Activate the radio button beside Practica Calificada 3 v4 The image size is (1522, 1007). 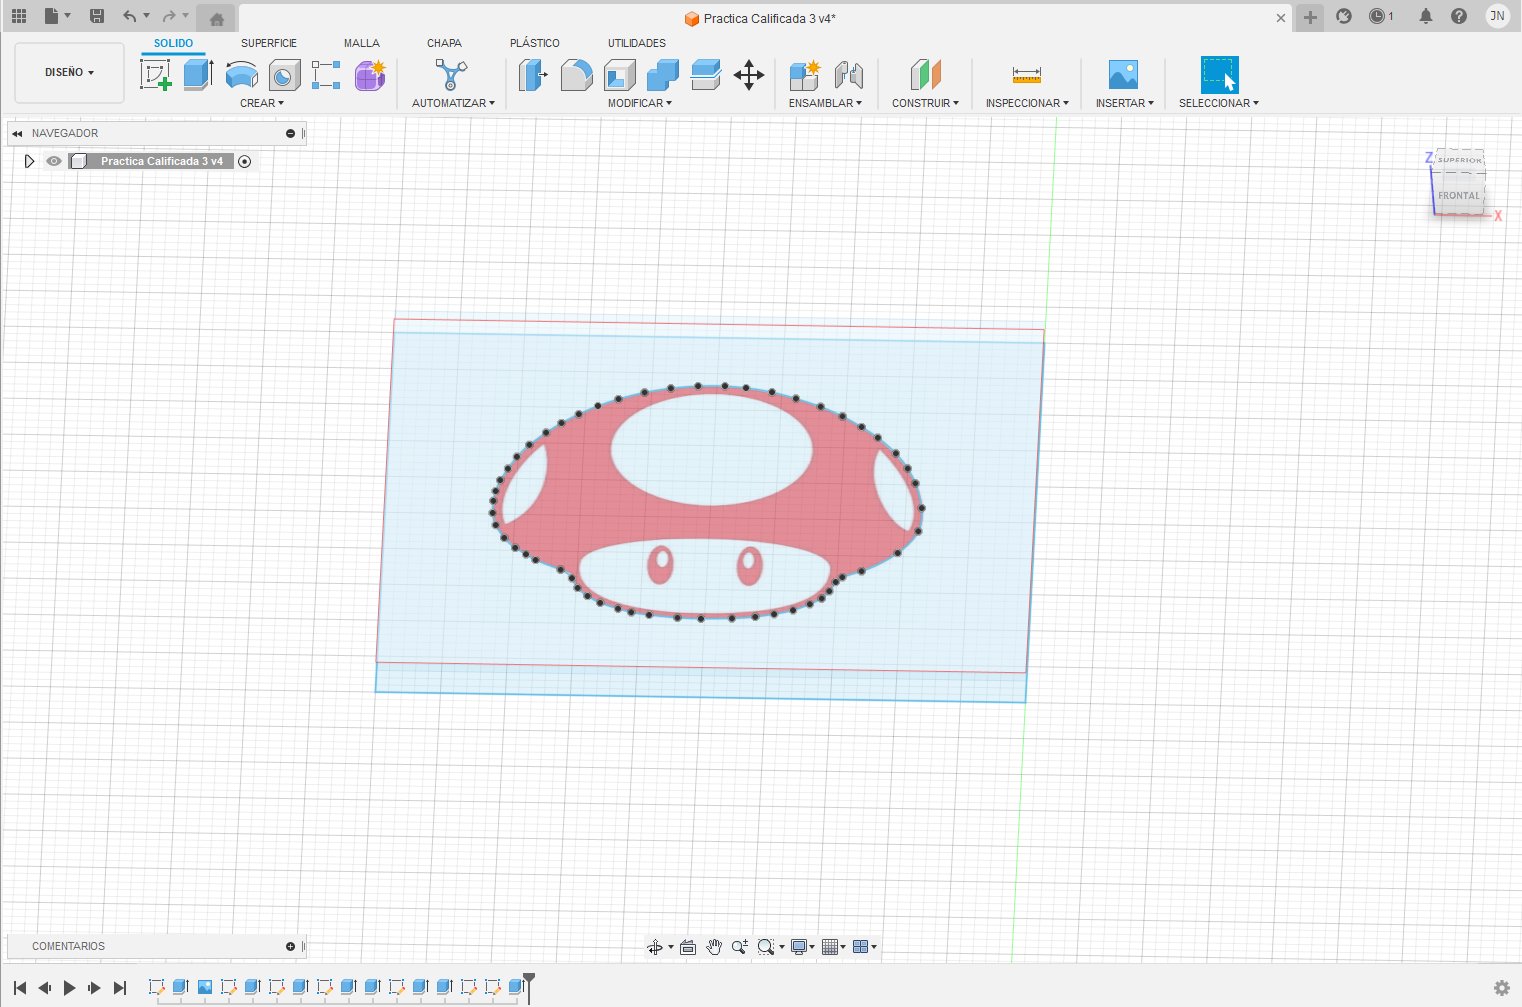(245, 161)
